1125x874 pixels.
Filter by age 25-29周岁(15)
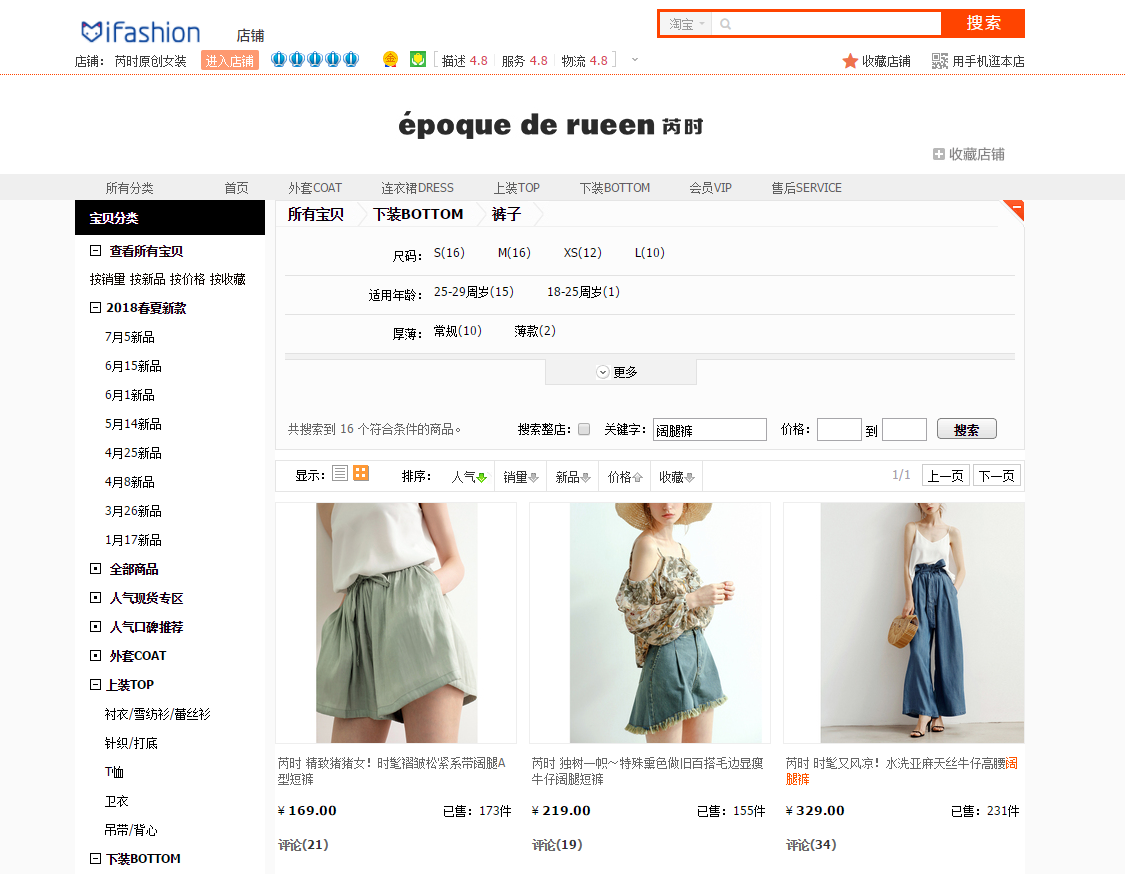474,292
